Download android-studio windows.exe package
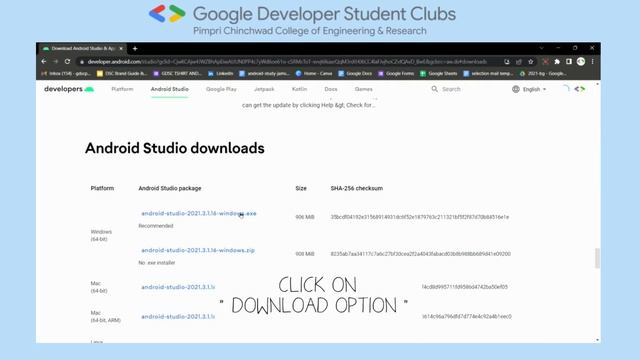 (x=199, y=213)
